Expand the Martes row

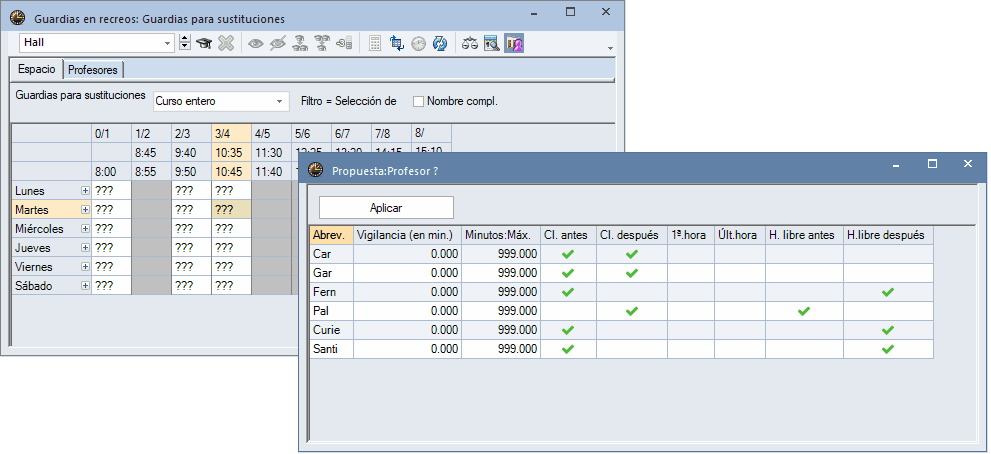[x=85, y=209]
